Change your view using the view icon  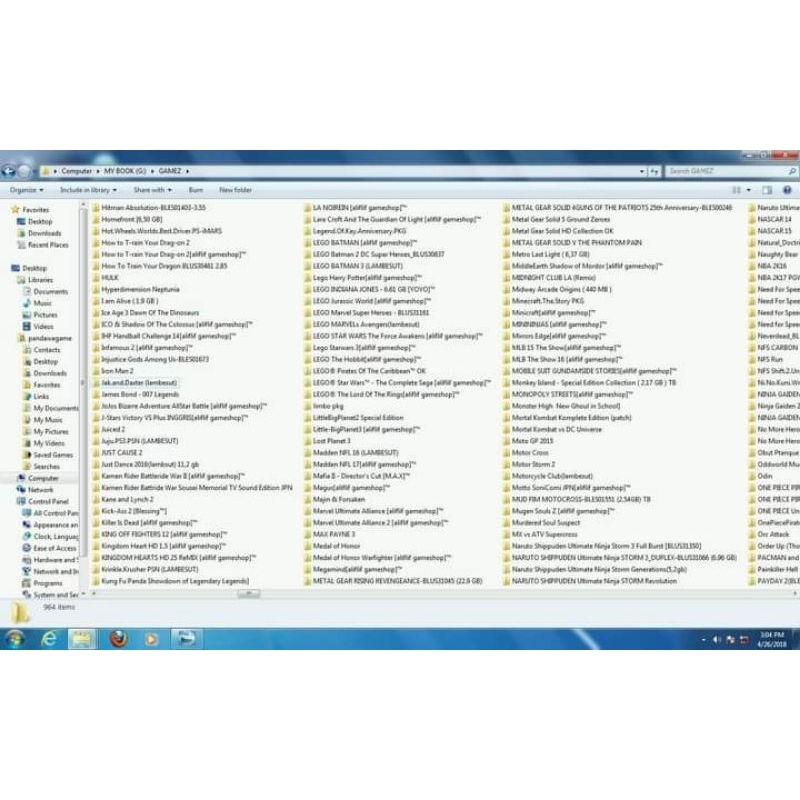point(737,190)
